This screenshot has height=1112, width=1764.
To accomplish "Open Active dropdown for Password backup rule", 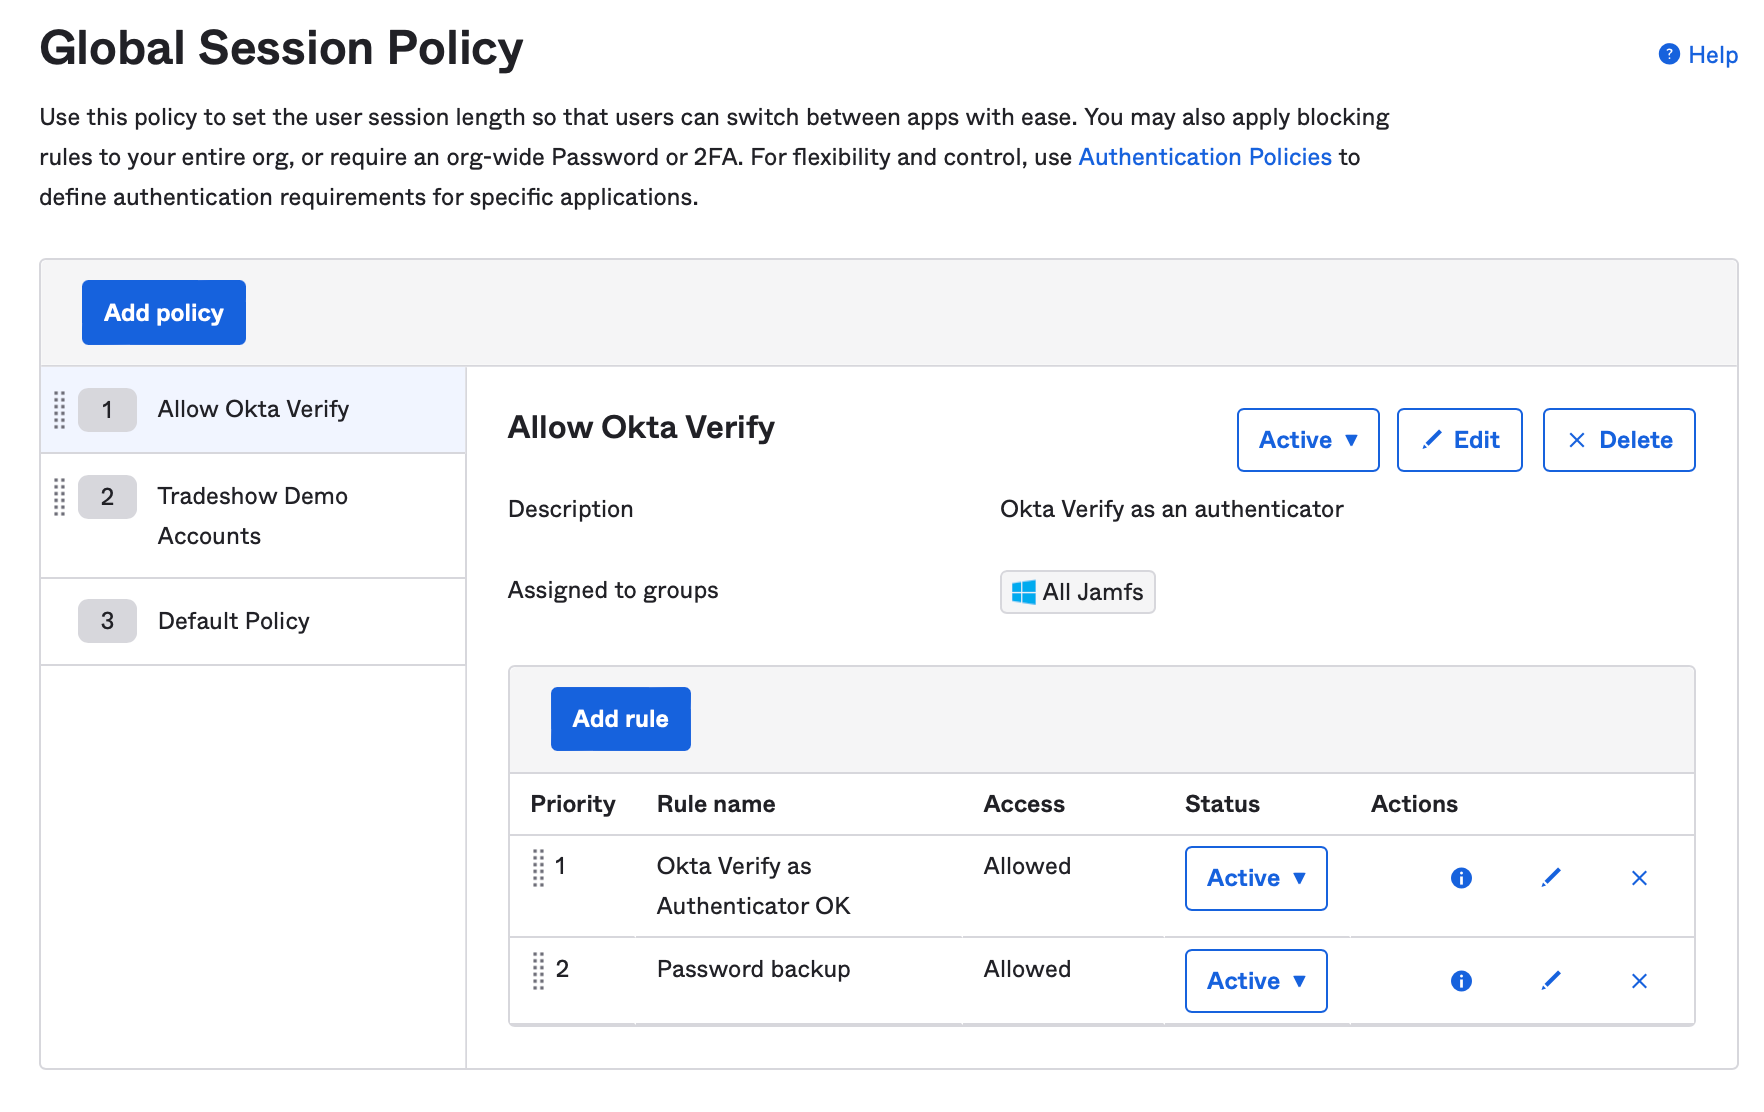I will [1256, 981].
